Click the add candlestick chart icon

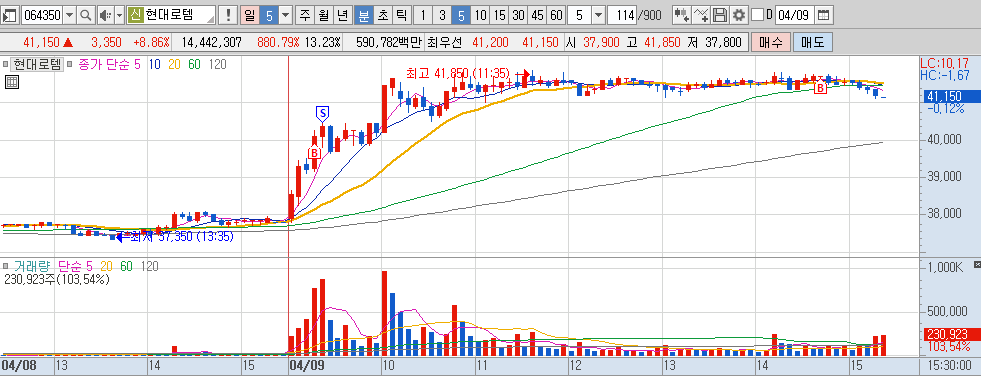click(x=683, y=14)
